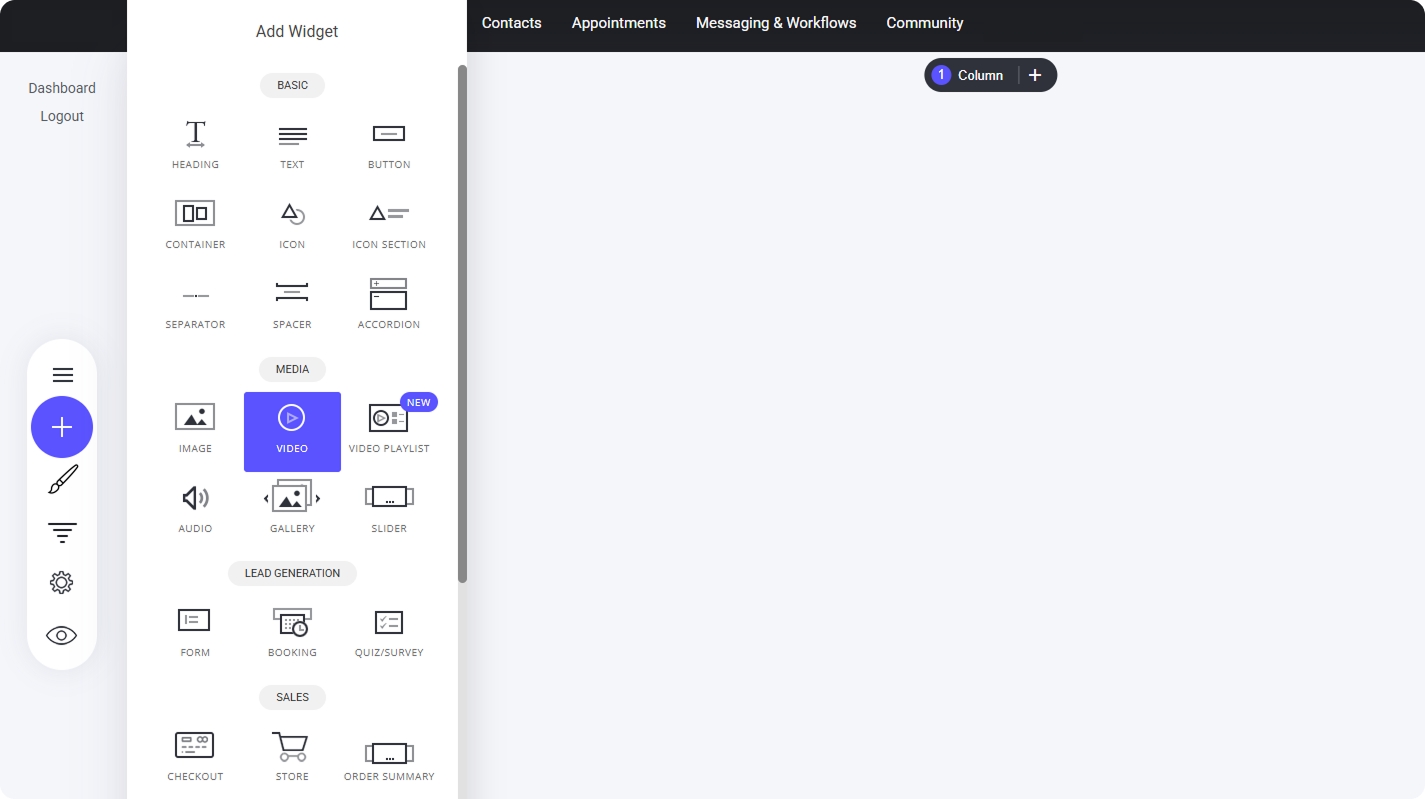Open the Appointments menu item

tap(618, 23)
